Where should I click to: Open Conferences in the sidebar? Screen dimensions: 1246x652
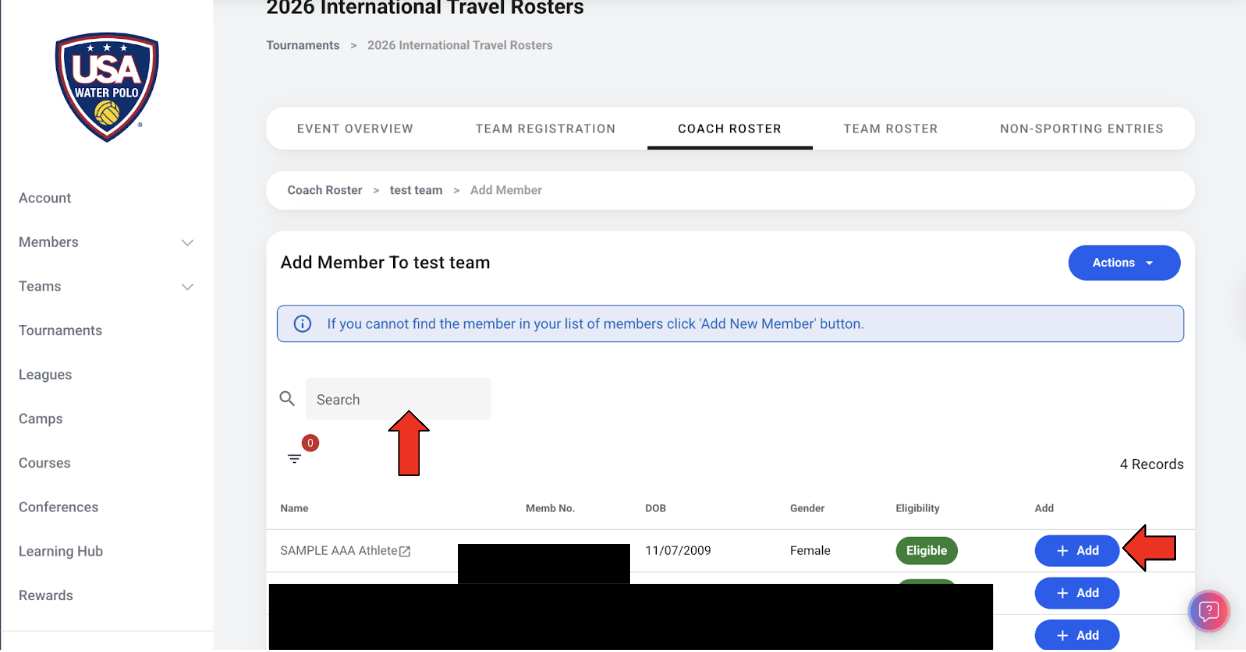(x=58, y=507)
